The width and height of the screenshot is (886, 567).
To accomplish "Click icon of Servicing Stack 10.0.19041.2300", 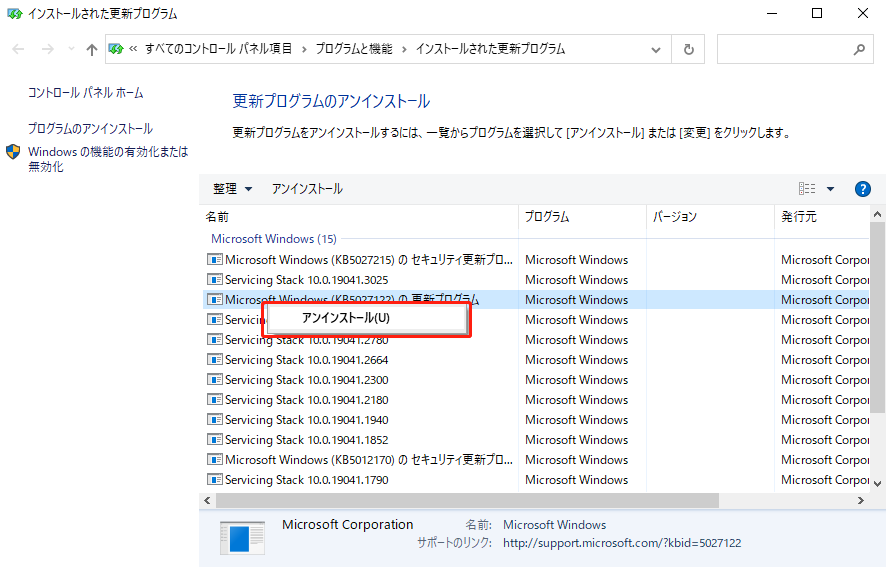I will [215, 380].
